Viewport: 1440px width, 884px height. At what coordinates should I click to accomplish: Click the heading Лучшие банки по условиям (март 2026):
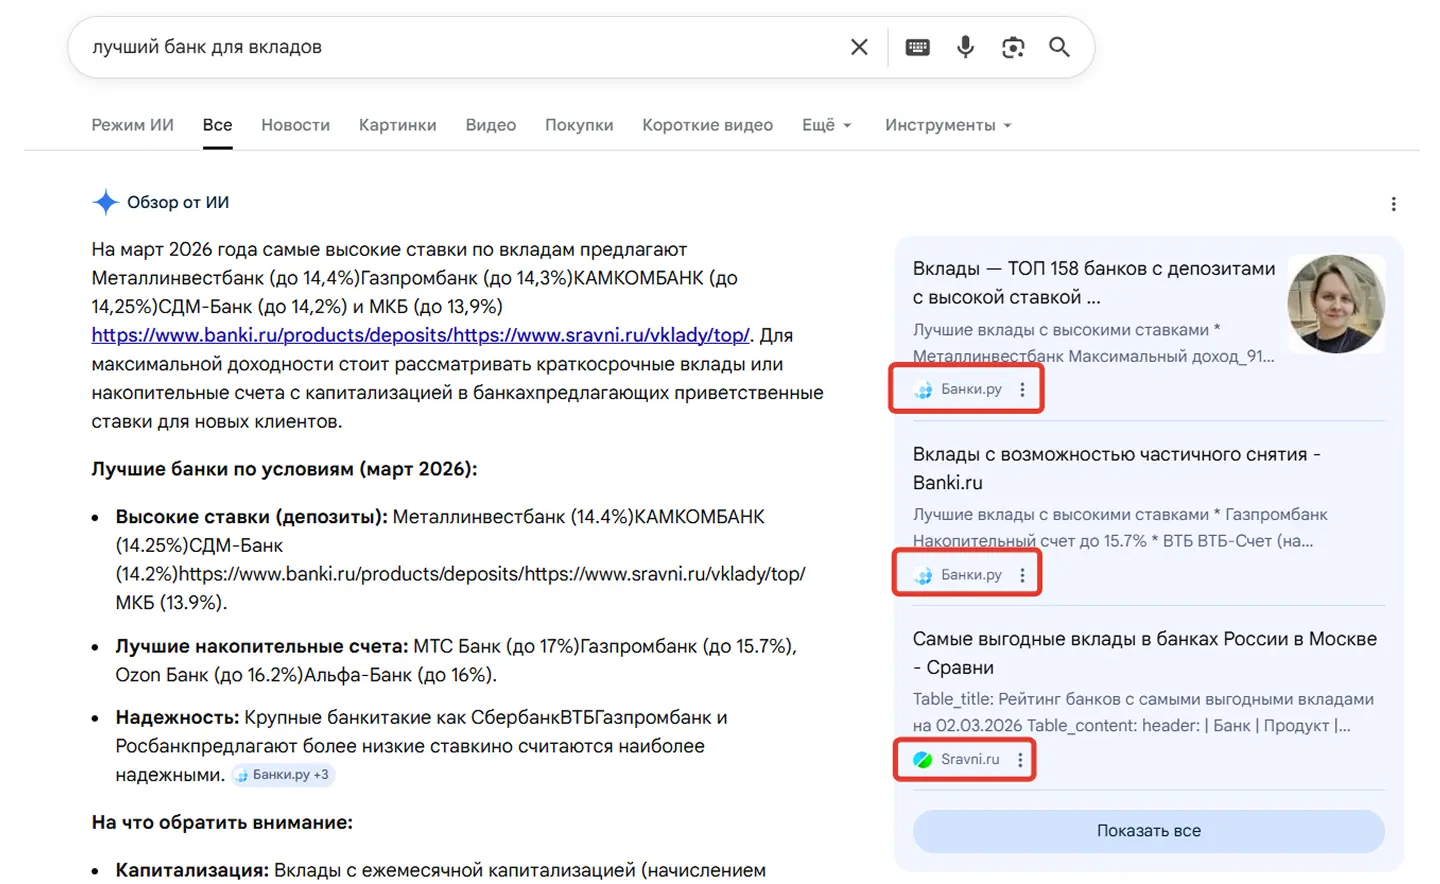click(x=284, y=469)
